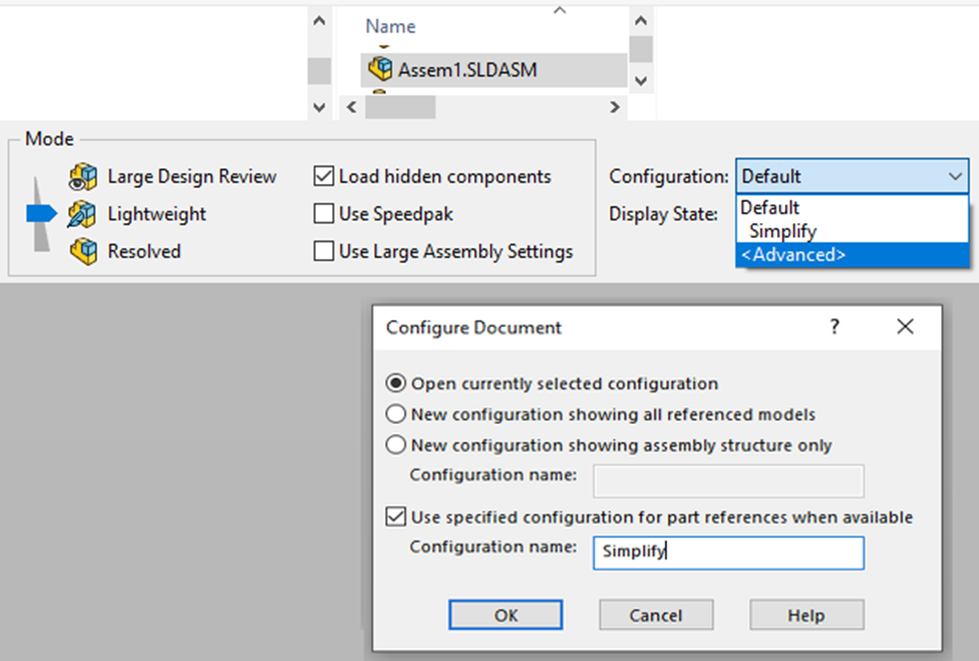The image size is (979, 661).
Task: Choose <Advanced> from the configuration list
Action: pos(793,255)
